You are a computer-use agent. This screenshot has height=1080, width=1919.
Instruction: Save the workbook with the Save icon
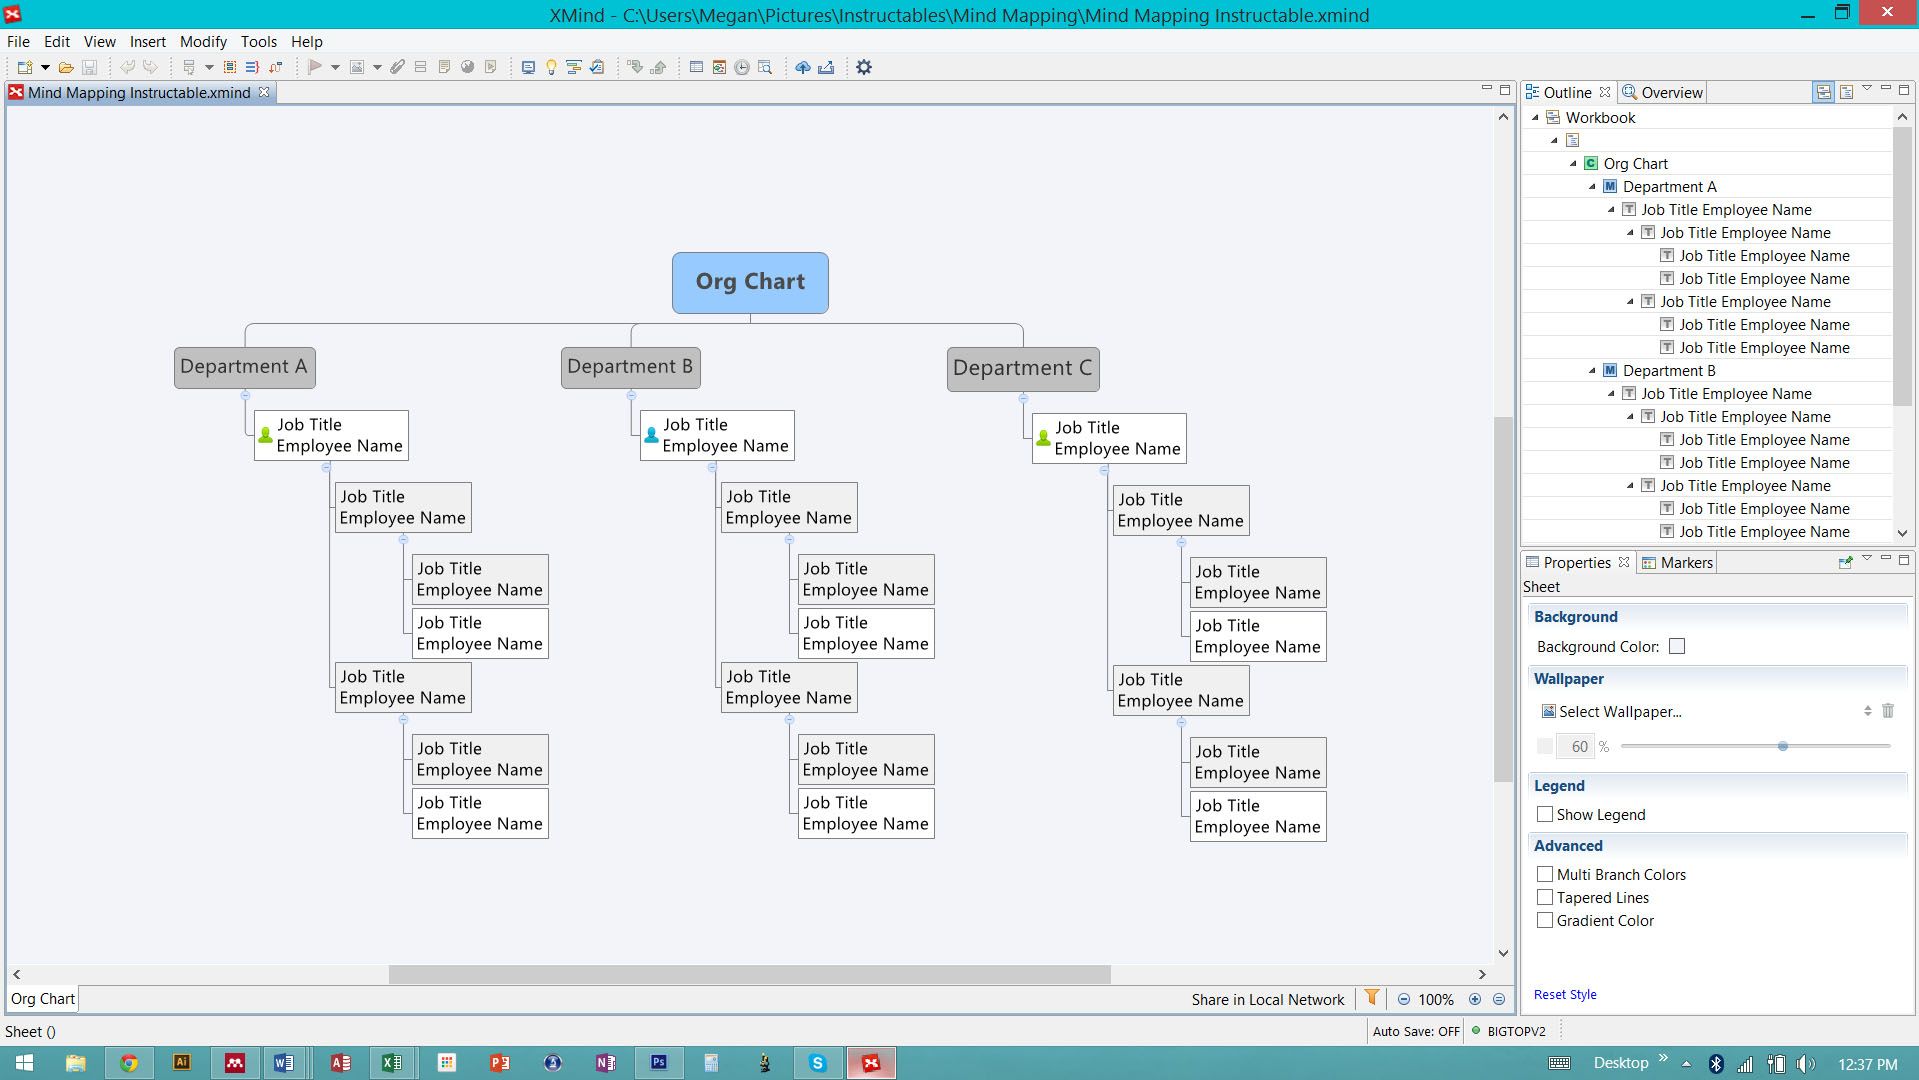(x=89, y=67)
